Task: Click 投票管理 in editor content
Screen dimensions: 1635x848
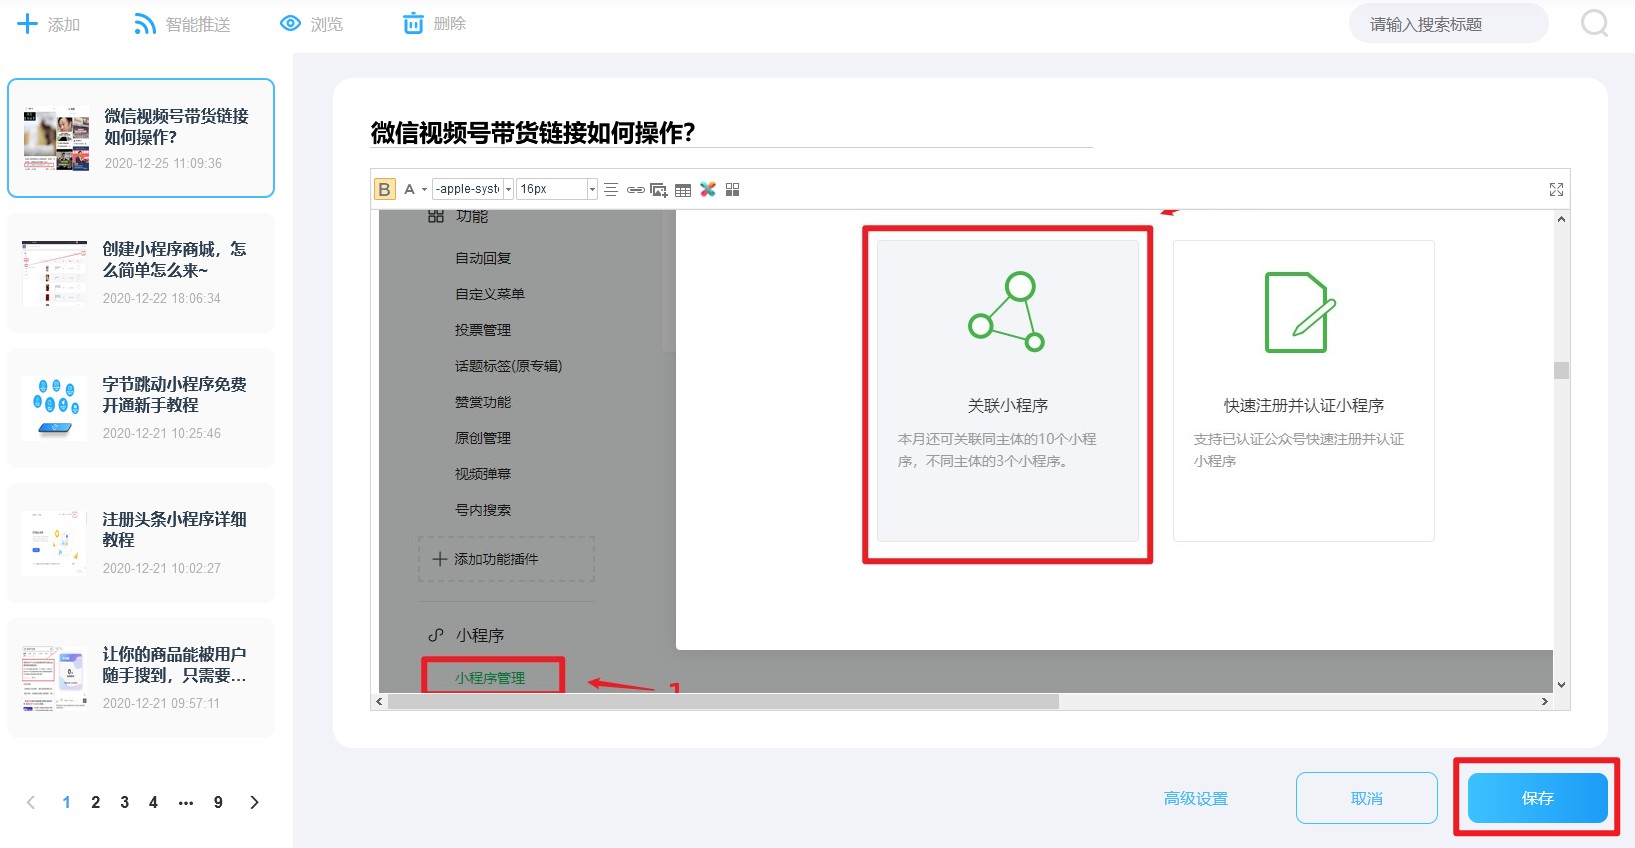Action: pyautogui.click(x=483, y=330)
